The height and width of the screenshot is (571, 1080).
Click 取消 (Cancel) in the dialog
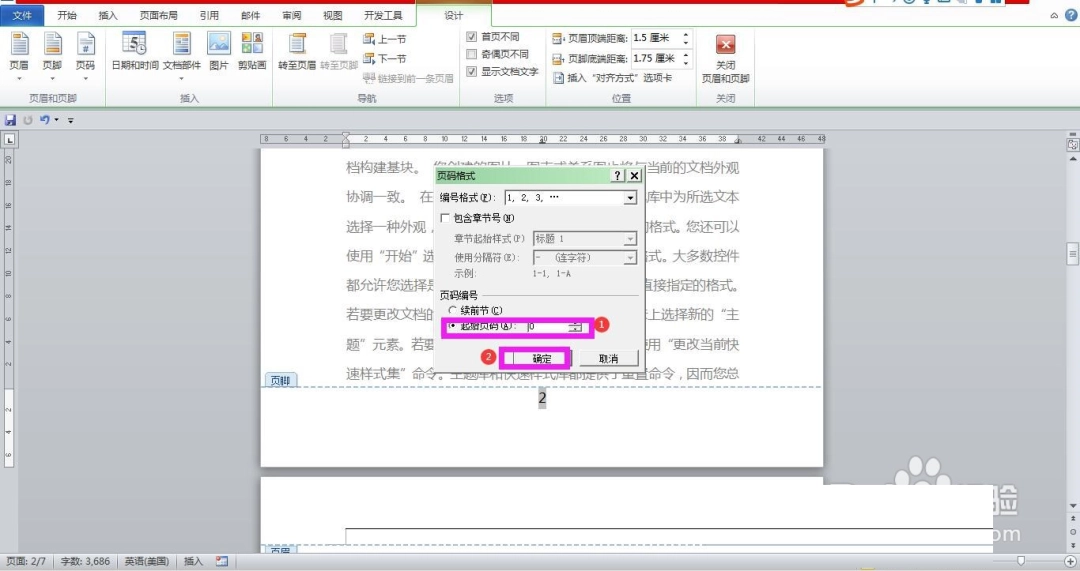[x=608, y=358]
